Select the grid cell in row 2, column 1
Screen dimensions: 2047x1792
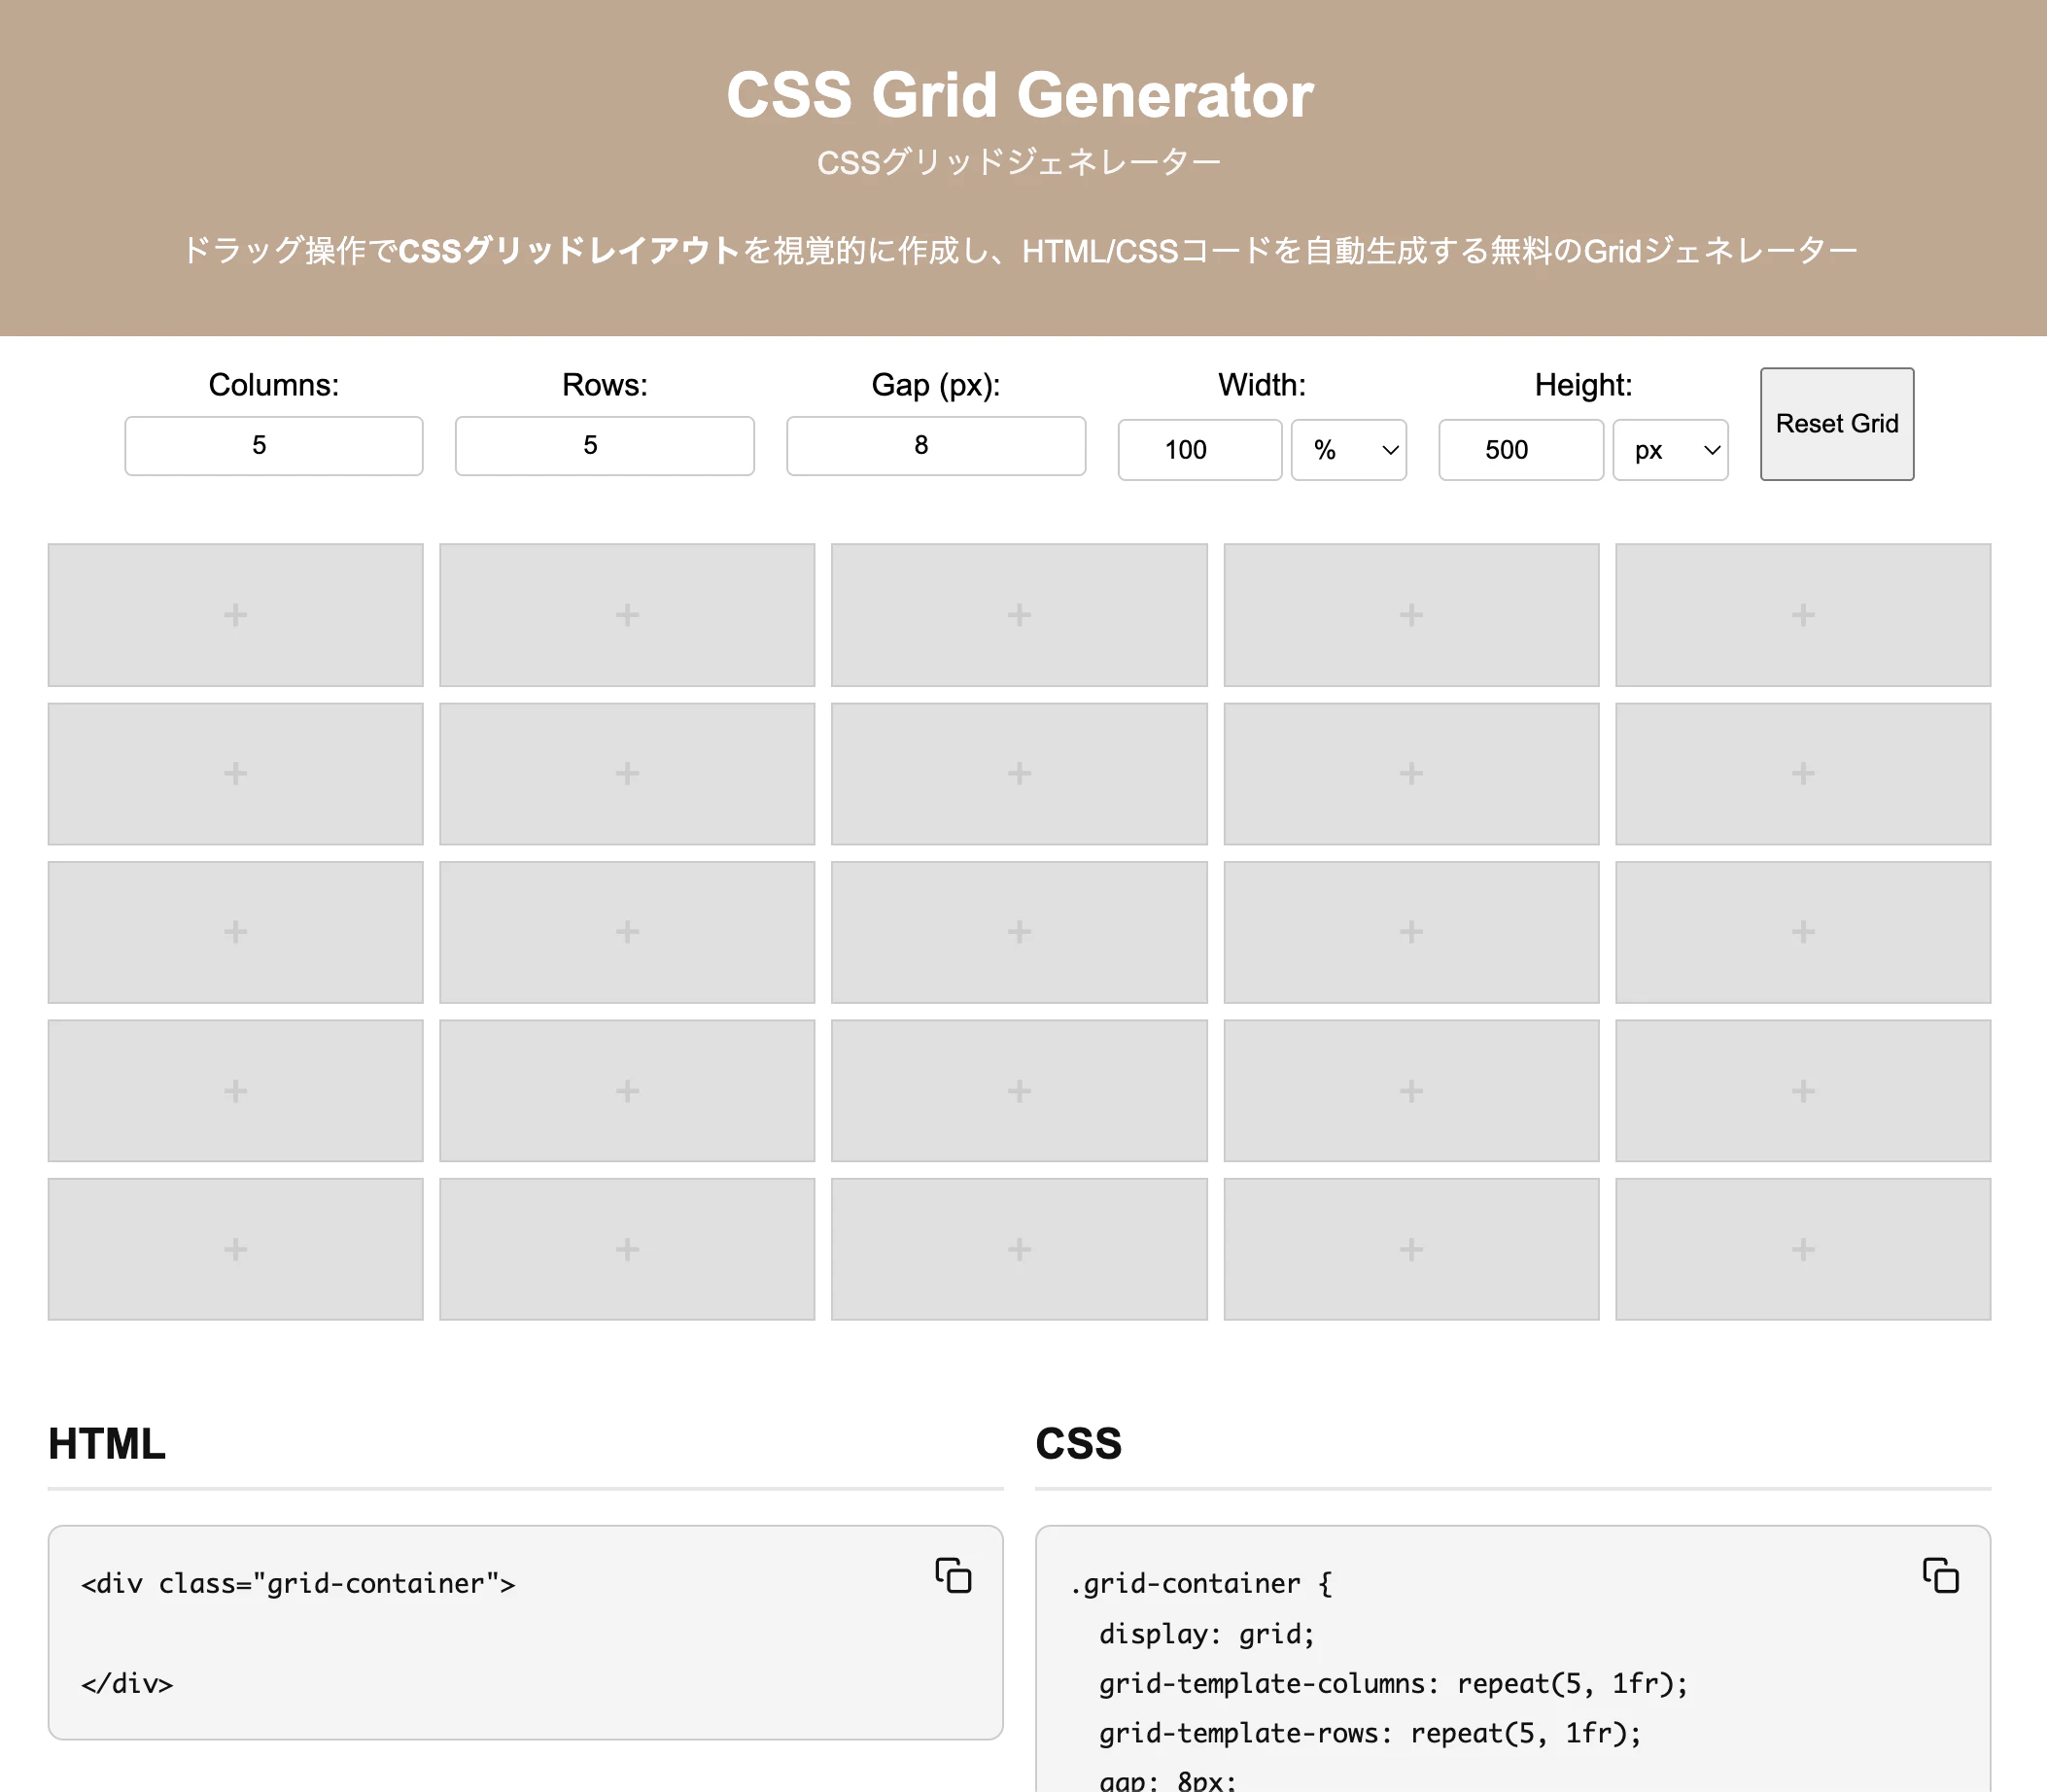(235, 774)
